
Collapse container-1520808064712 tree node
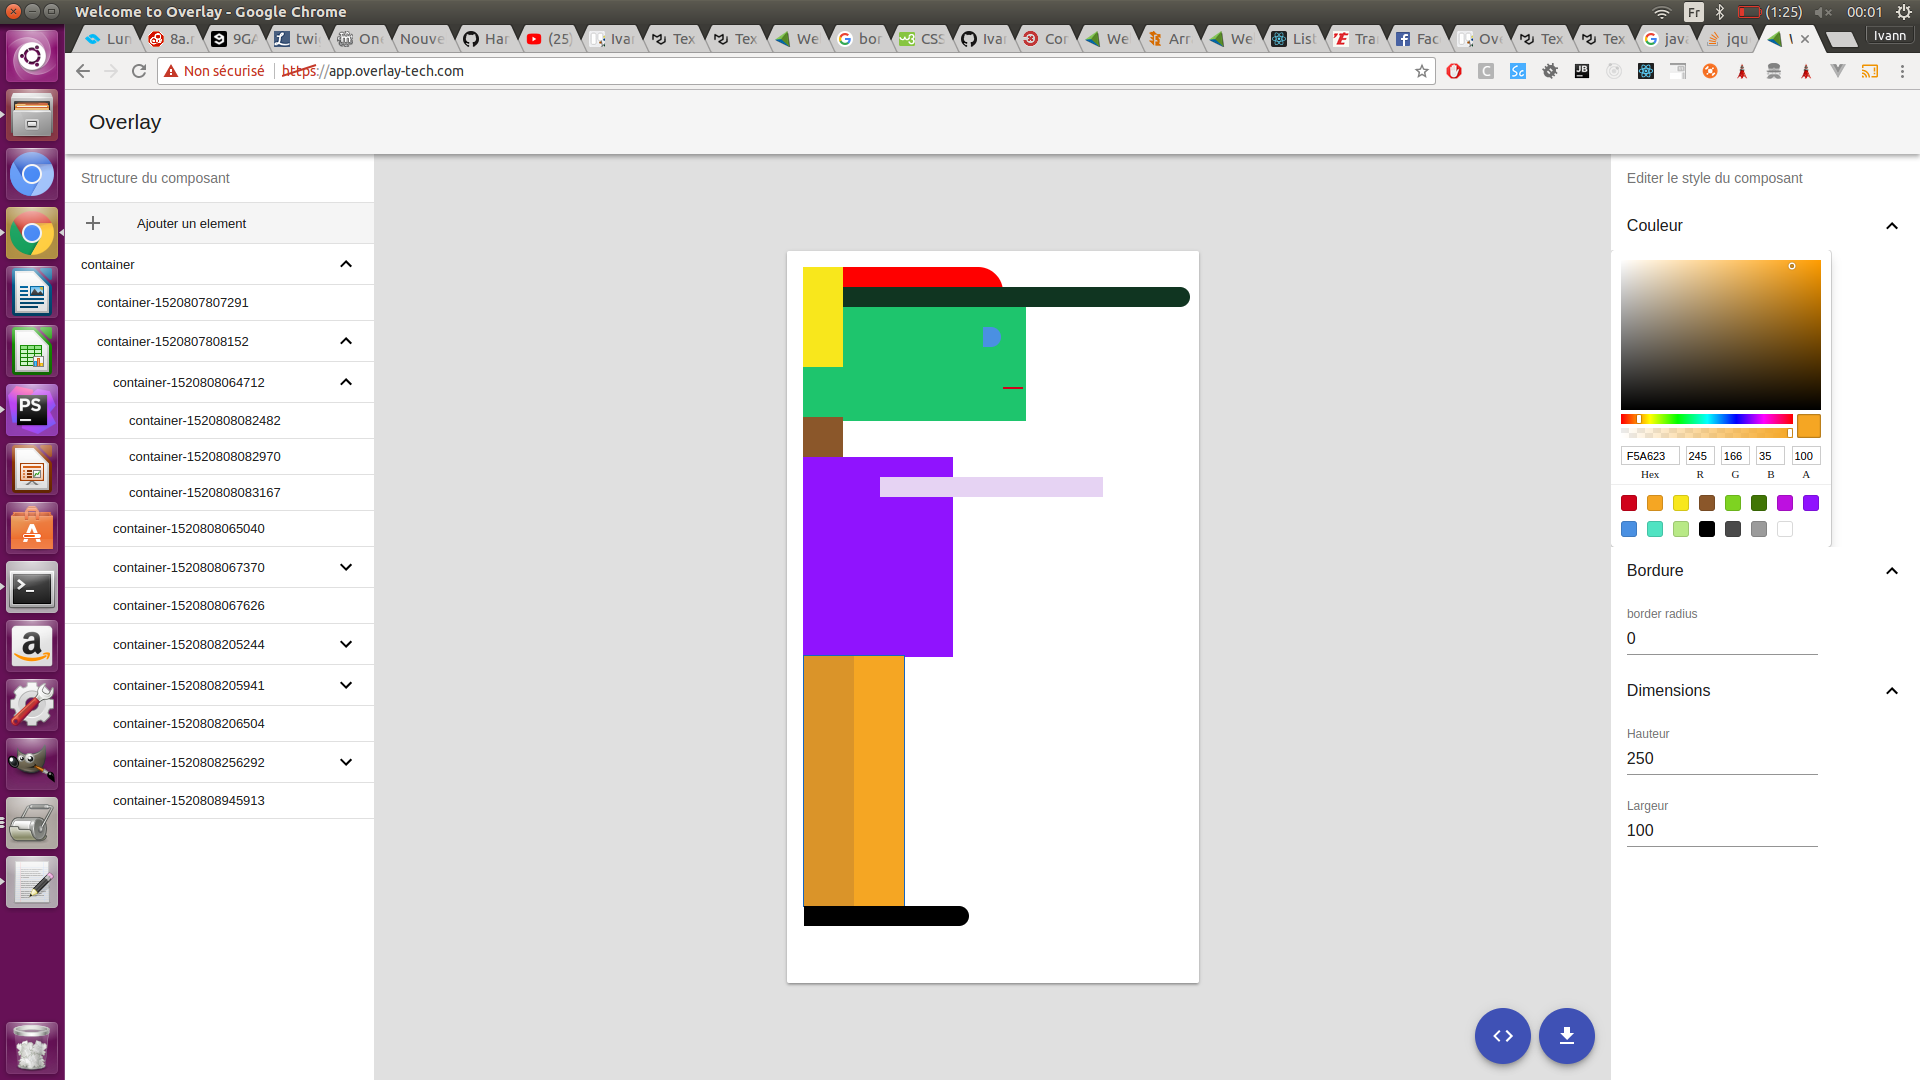(x=346, y=382)
